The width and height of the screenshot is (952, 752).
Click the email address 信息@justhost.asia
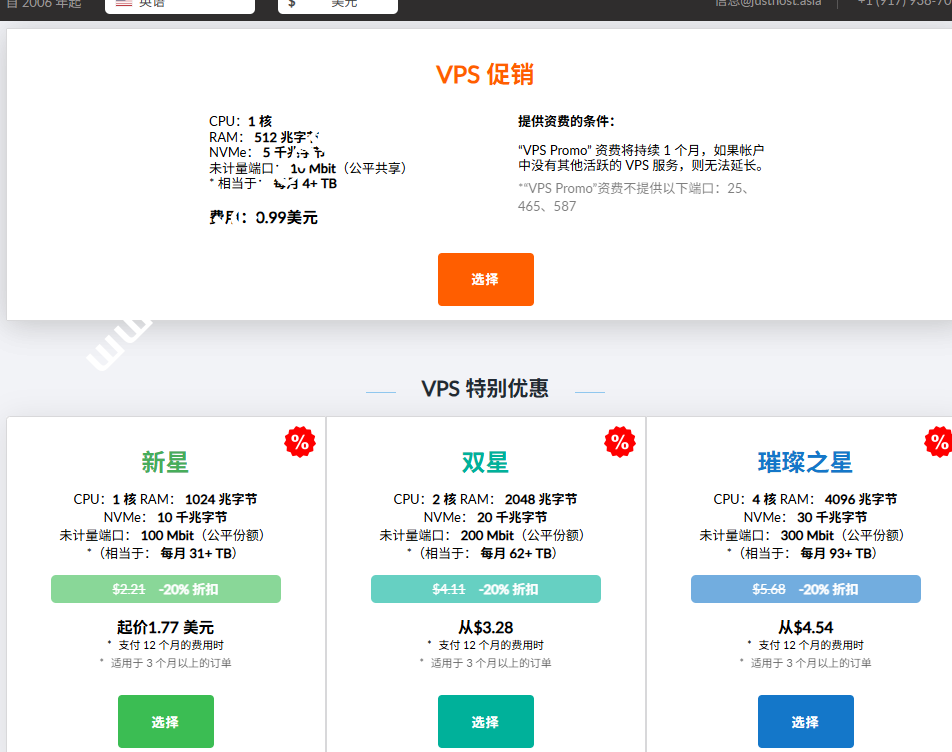[769, 3]
